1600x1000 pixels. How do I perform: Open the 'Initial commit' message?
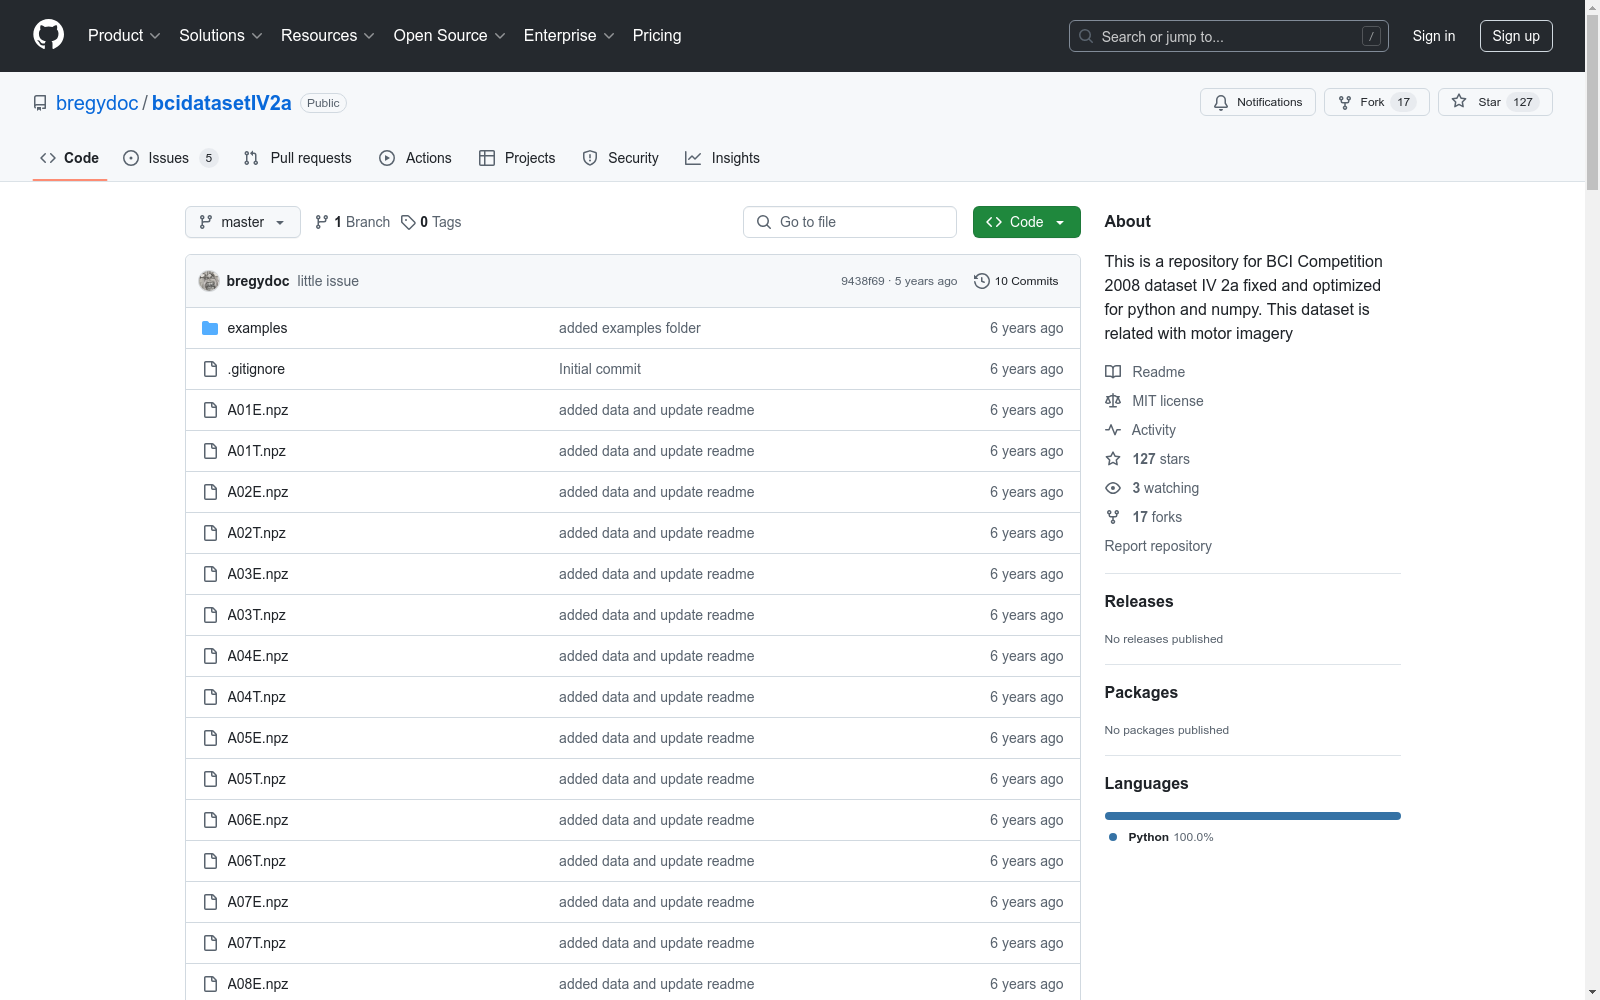(x=600, y=369)
